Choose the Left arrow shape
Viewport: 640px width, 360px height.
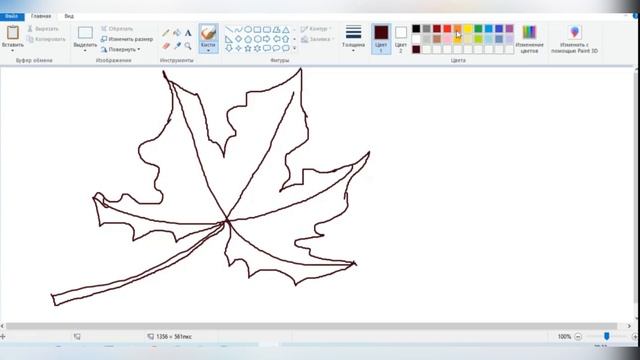coord(276,39)
